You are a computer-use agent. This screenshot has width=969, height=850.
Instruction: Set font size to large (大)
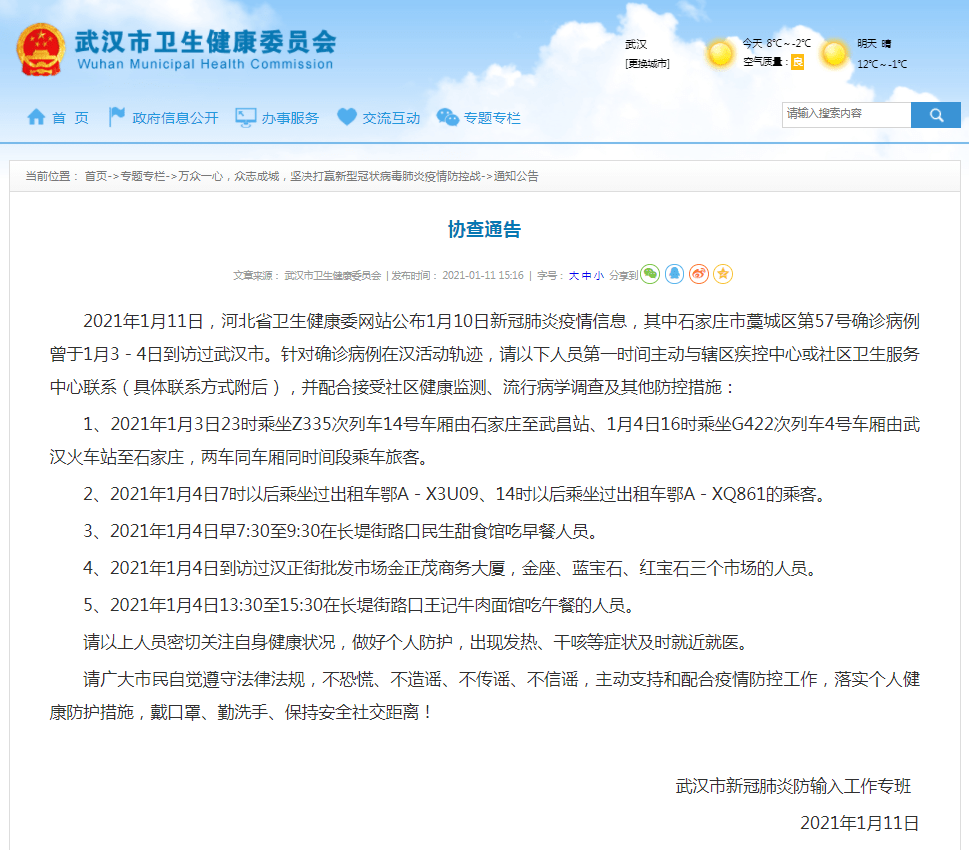pyautogui.click(x=574, y=275)
